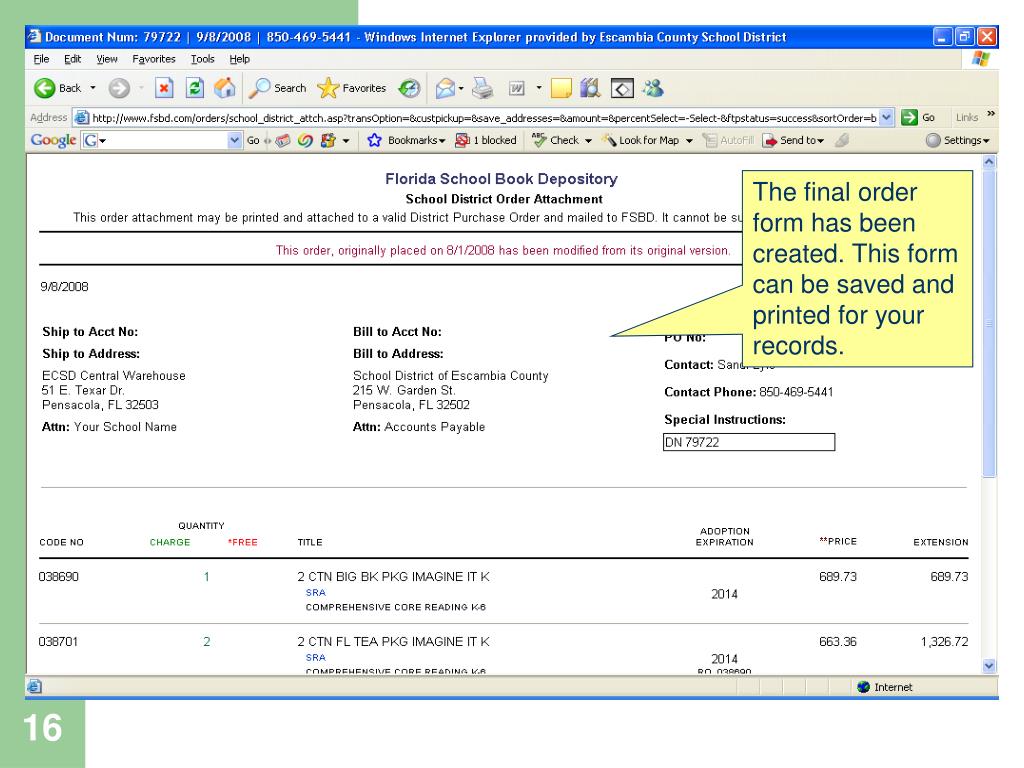Click the SRA link under code 038701

[x=315, y=658]
